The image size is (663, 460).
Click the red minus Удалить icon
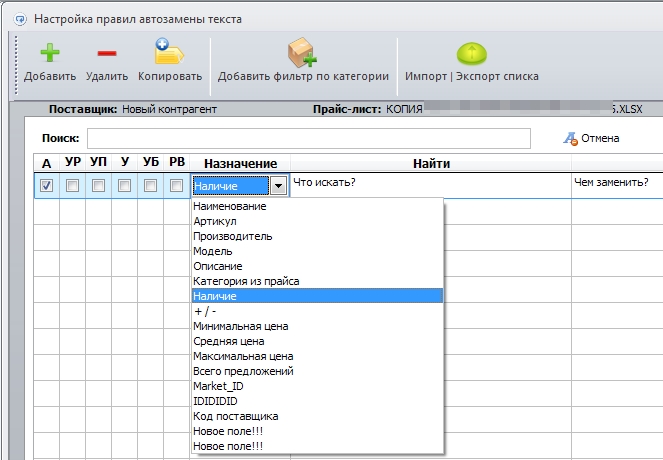(107, 53)
